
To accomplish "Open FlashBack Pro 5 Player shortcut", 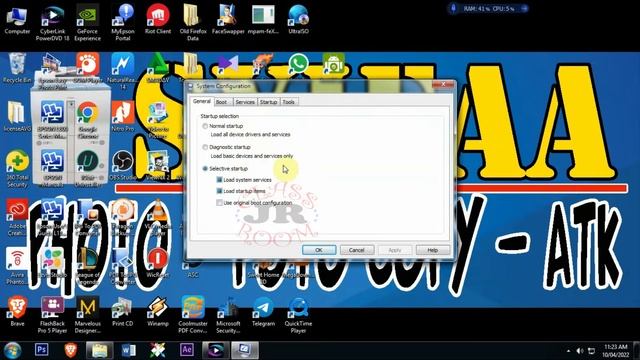I will coord(53,315).
